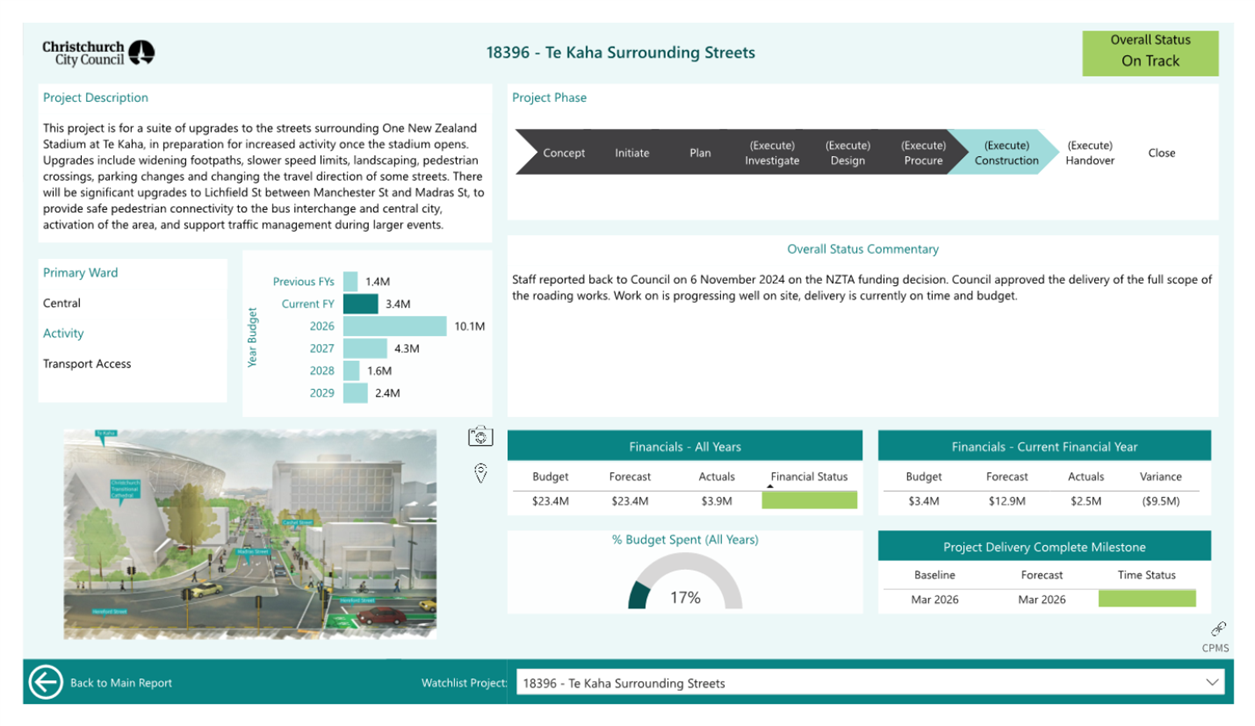This screenshot has width=1255, height=726.
Task: Click the Back to Main Report label
Action: (121, 683)
